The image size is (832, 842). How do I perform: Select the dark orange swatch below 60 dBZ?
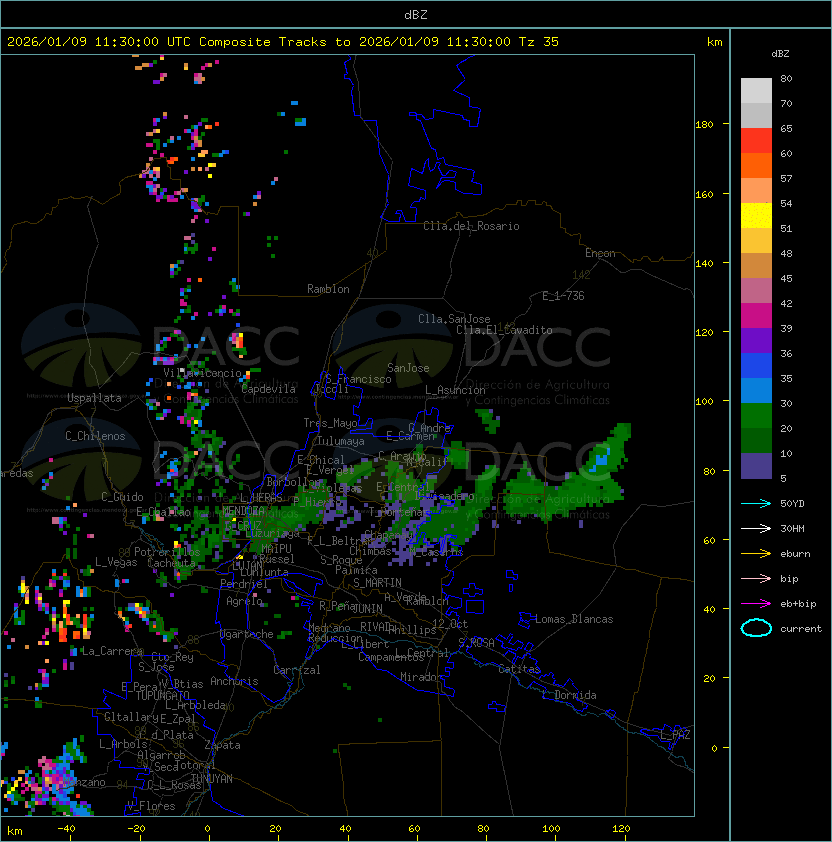(756, 165)
